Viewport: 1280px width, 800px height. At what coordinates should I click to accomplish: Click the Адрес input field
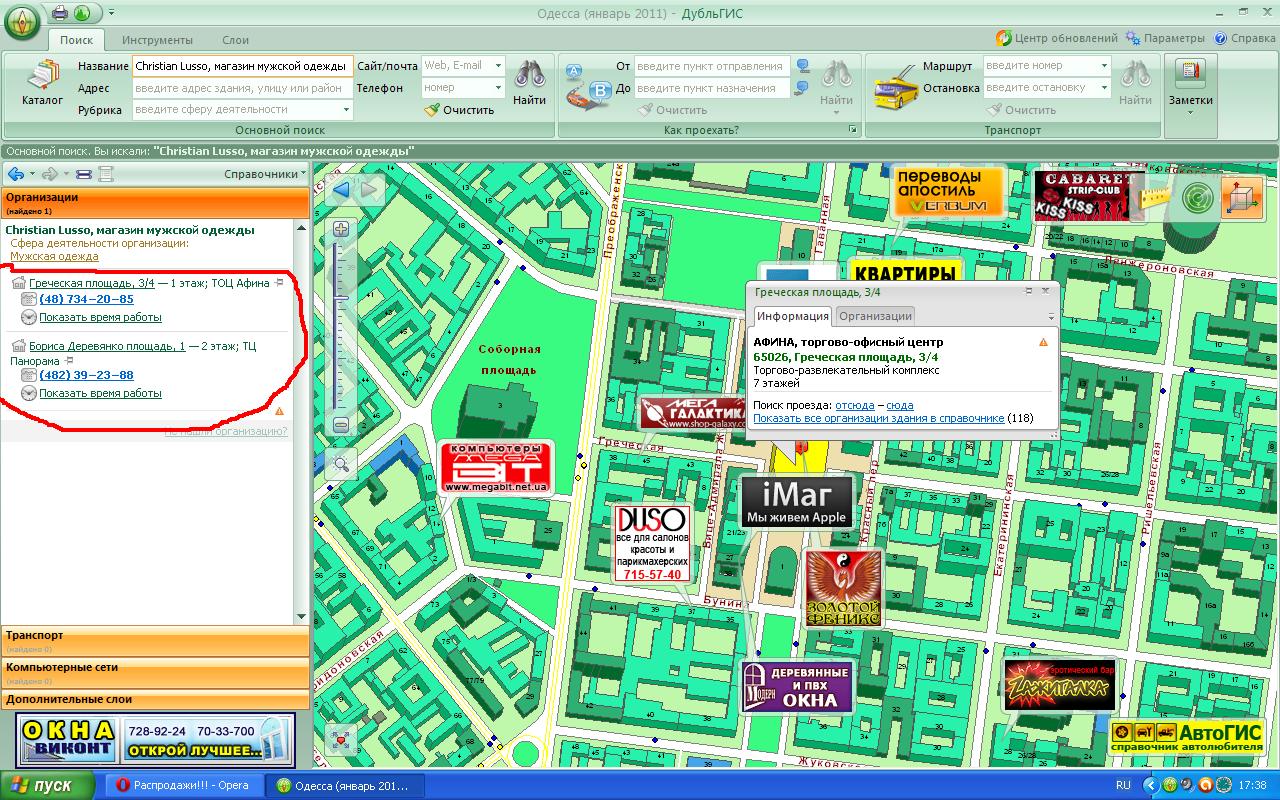coord(242,88)
